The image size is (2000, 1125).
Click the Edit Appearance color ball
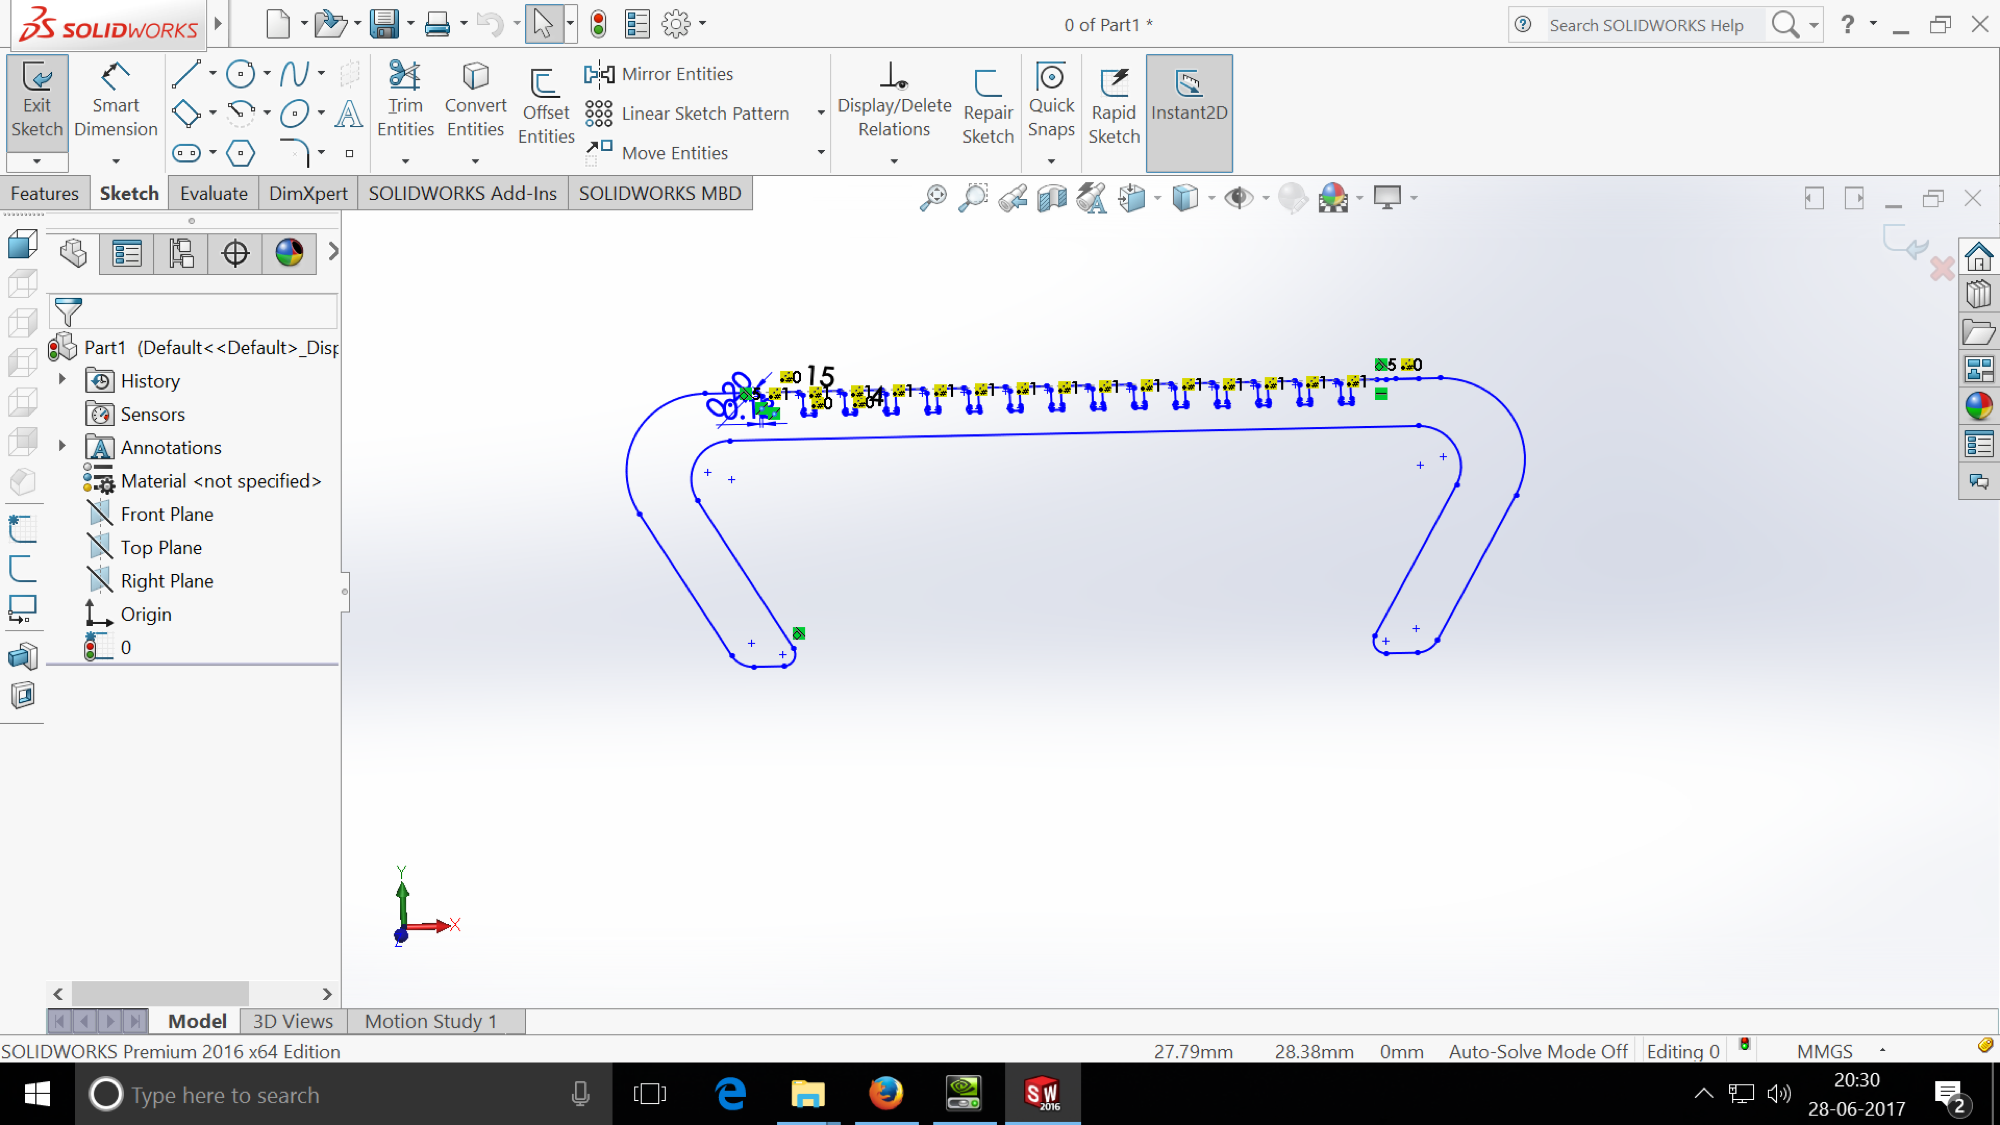(1333, 197)
